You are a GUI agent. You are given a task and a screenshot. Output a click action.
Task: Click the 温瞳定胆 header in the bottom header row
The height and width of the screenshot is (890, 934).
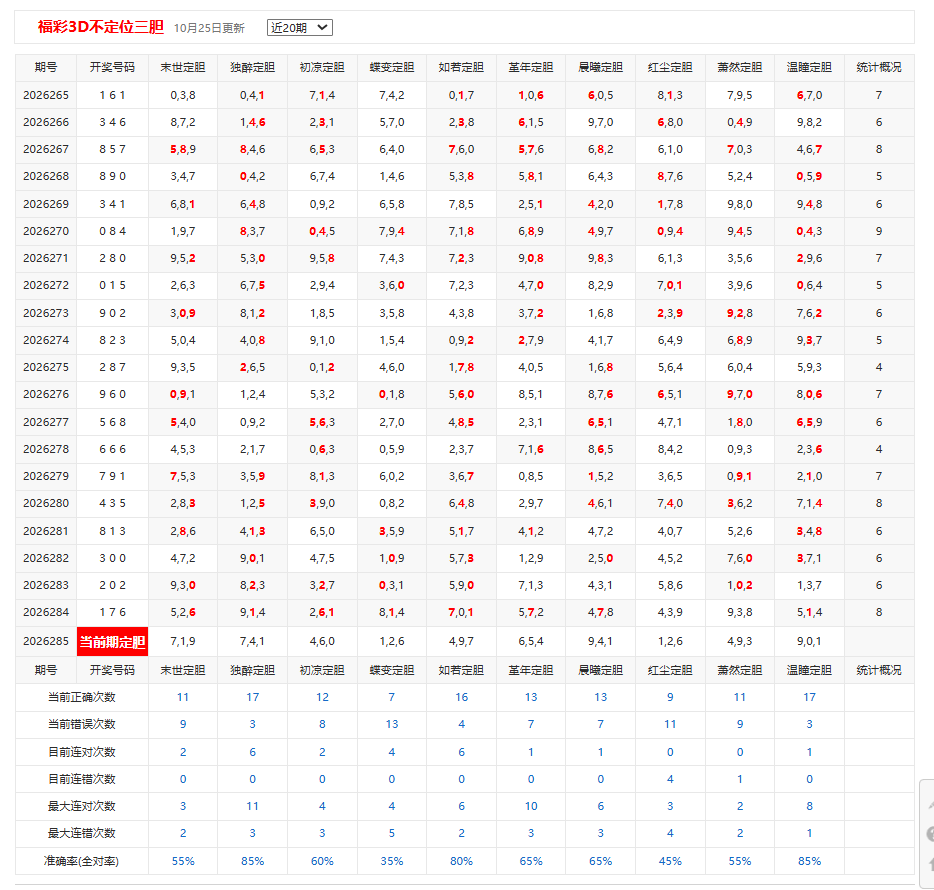tap(810, 670)
